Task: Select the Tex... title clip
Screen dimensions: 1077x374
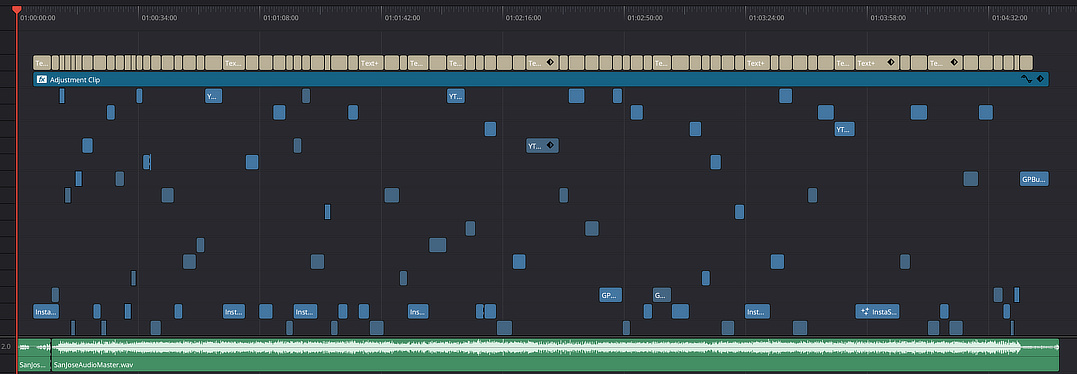Action: [x=234, y=63]
